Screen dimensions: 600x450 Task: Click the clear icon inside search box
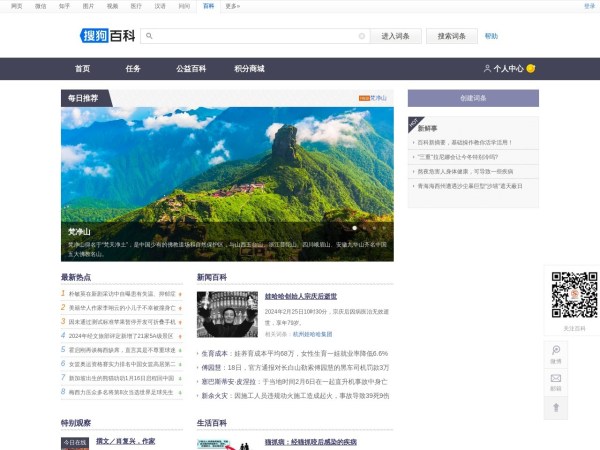coord(361,36)
